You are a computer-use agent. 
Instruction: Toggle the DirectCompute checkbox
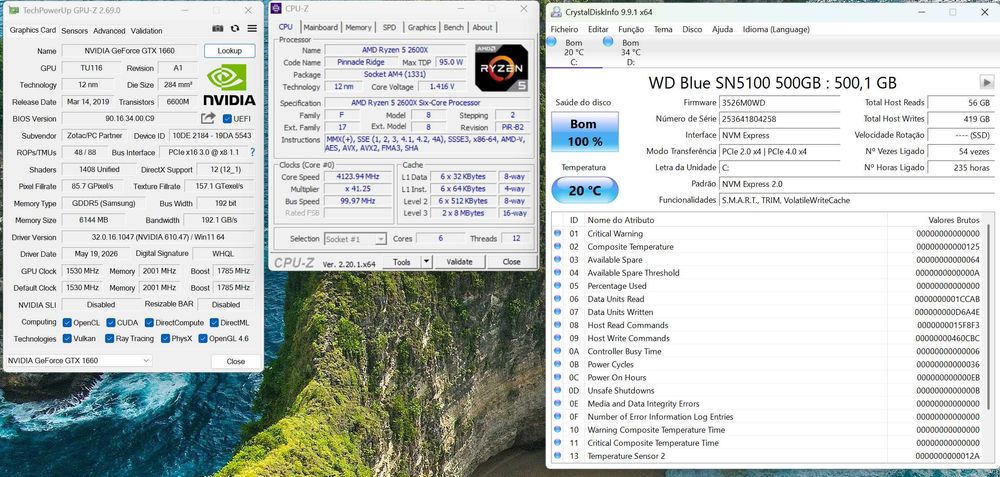tap(149, 323)
